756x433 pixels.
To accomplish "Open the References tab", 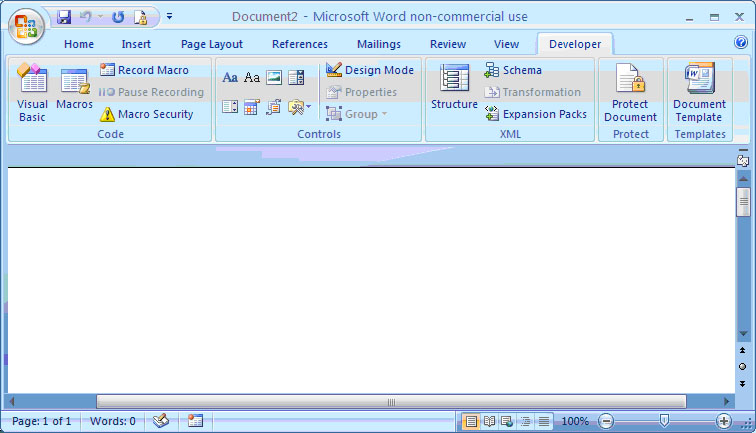I will [x=299, y=44].
